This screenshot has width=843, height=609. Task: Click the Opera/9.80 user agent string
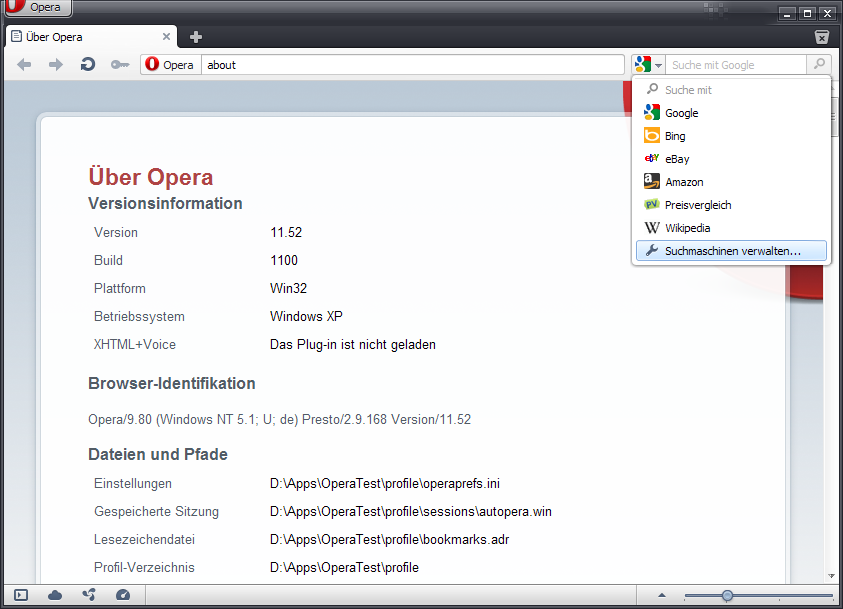tap(280, 419)
